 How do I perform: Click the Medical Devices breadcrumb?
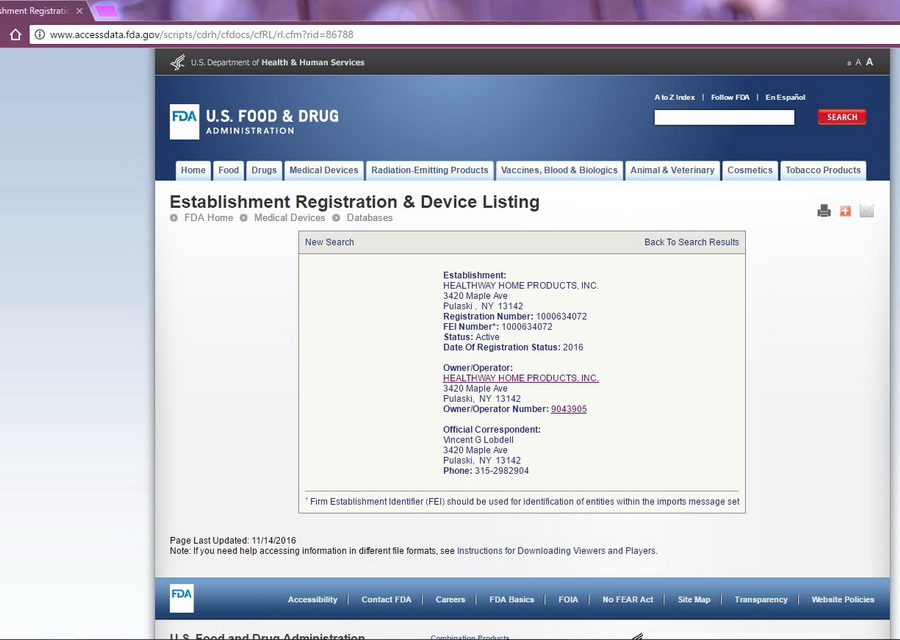289,218
